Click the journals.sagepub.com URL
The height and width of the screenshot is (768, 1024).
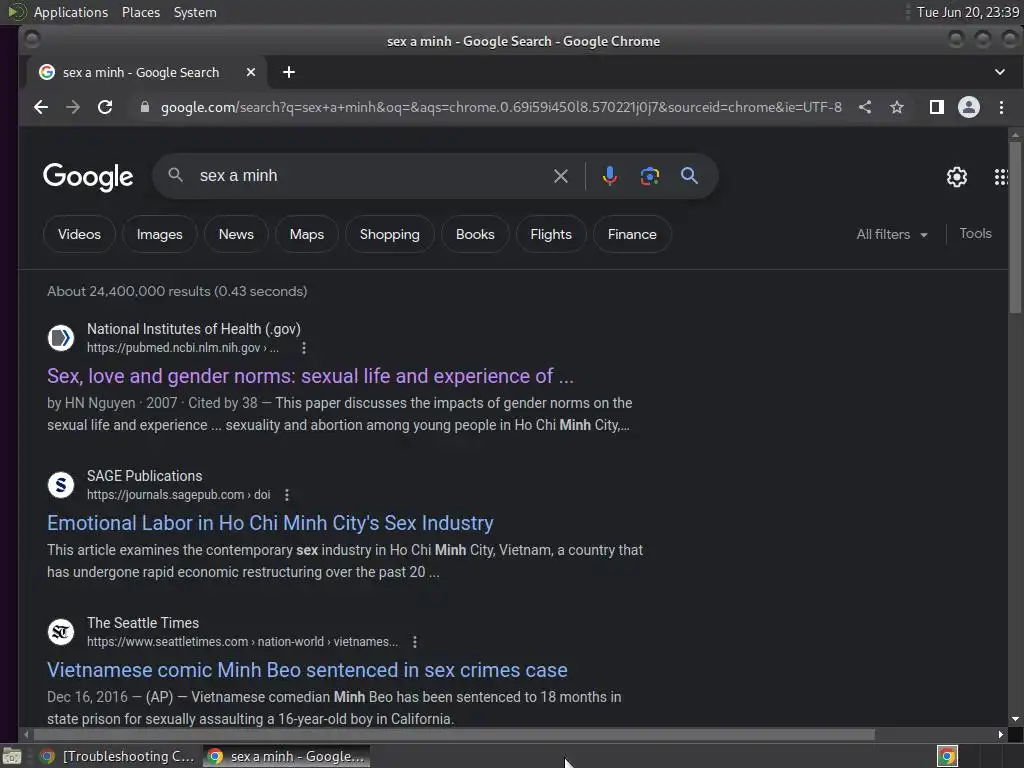click(x=178, y=495)
